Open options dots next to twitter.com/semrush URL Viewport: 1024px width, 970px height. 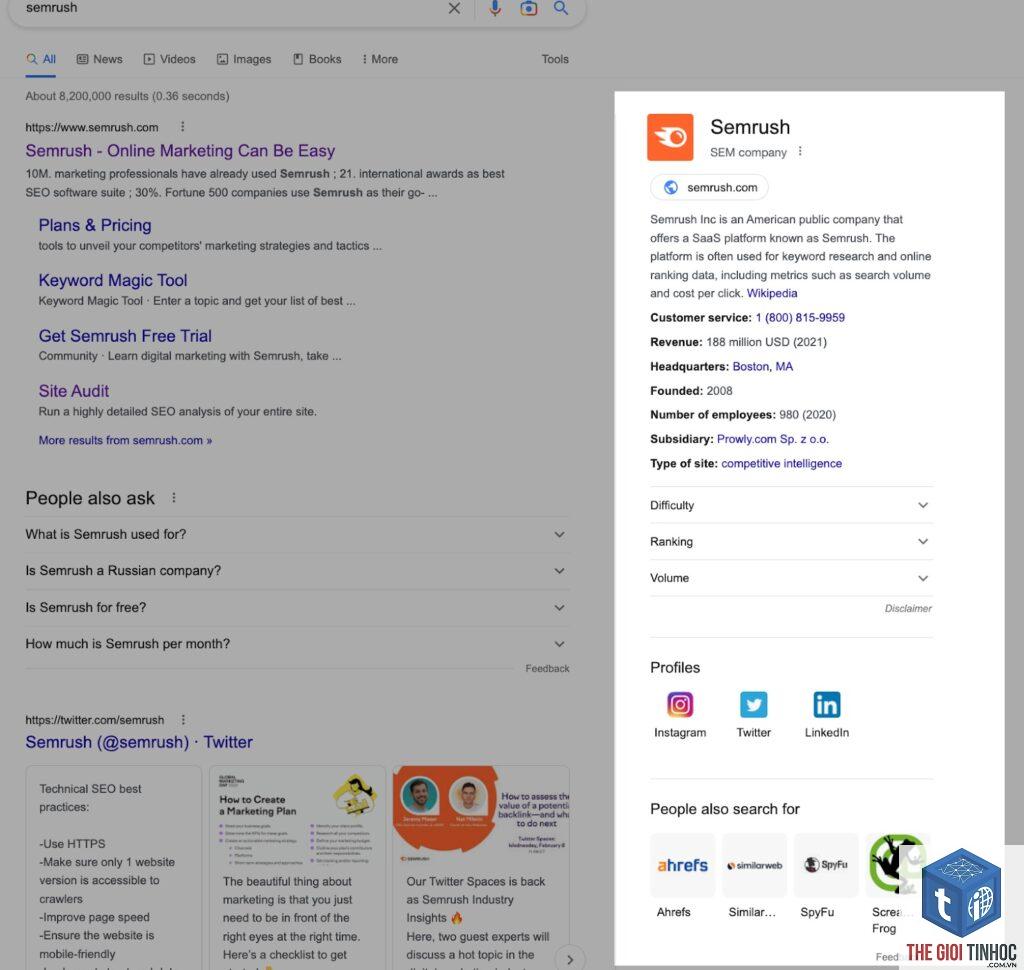pos(183,720)
